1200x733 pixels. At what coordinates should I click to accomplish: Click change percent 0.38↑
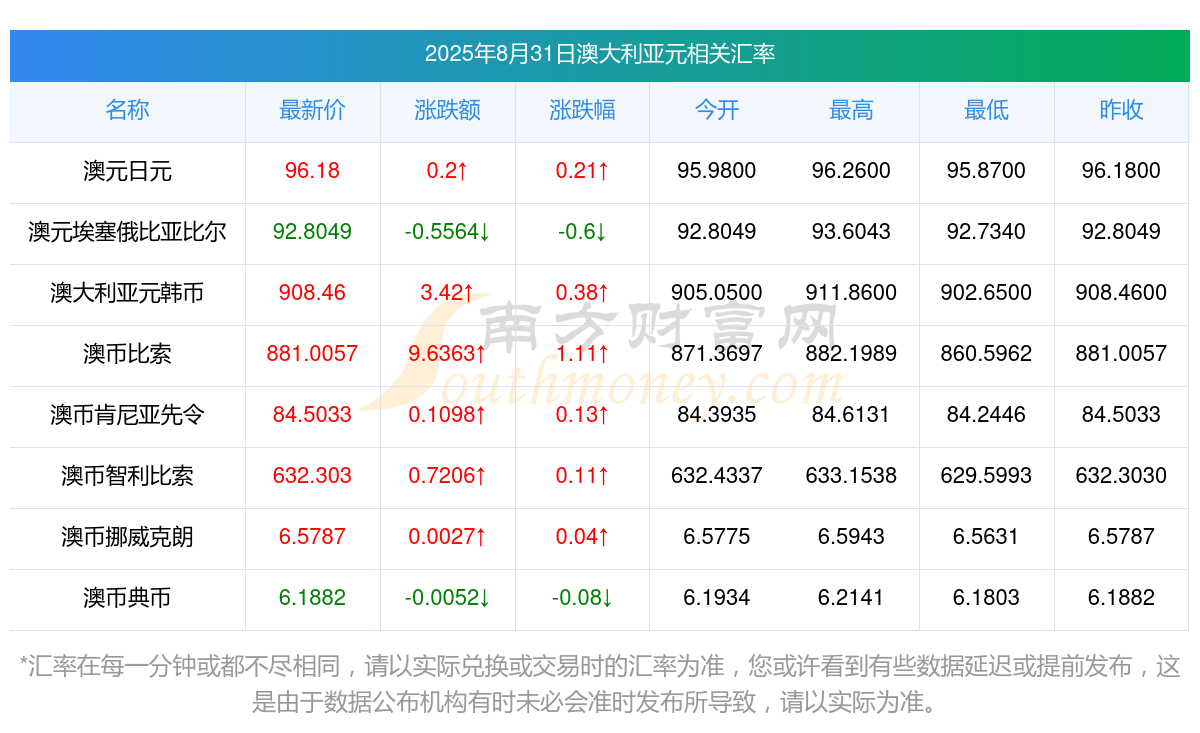pos(582,293)
